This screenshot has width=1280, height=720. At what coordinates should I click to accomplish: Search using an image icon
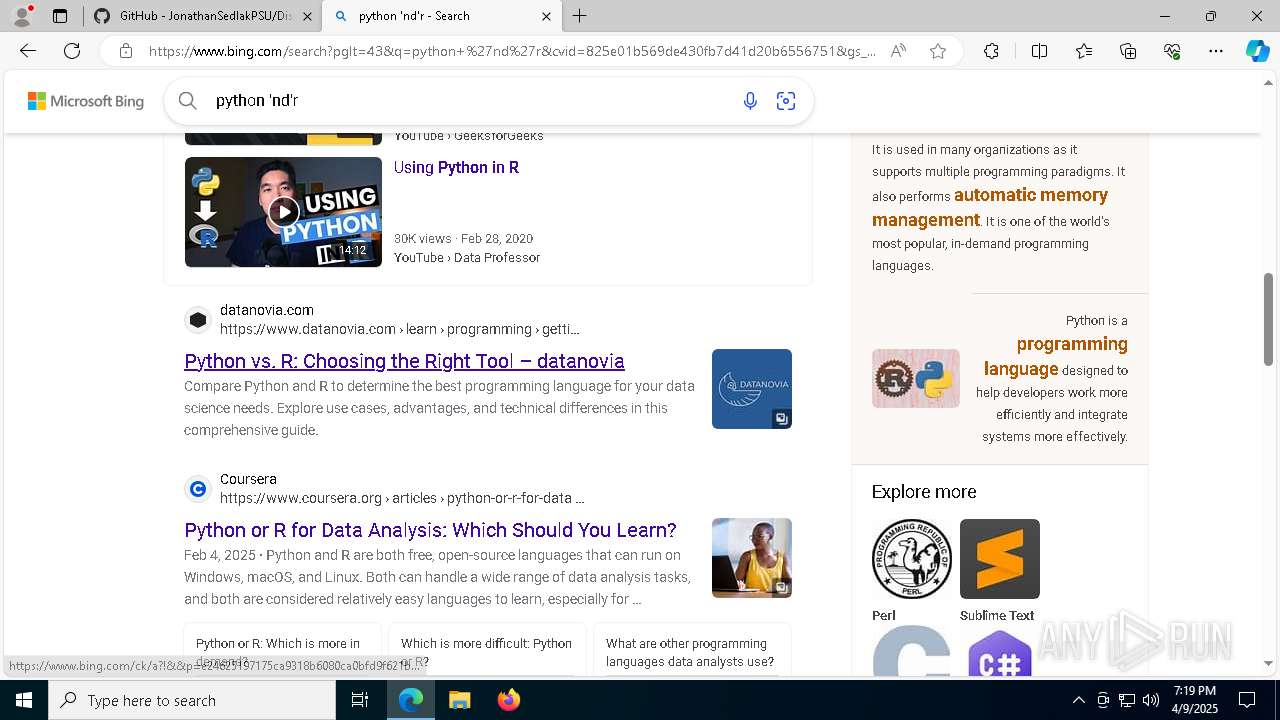(786, 101)
